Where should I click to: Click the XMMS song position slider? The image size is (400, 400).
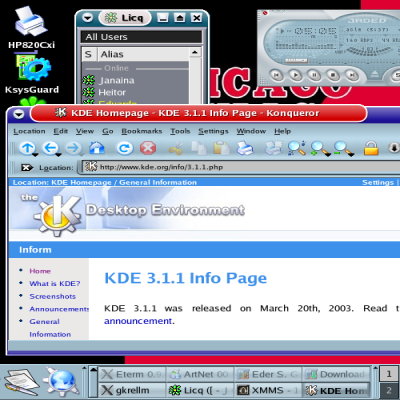tap(296, 61)
